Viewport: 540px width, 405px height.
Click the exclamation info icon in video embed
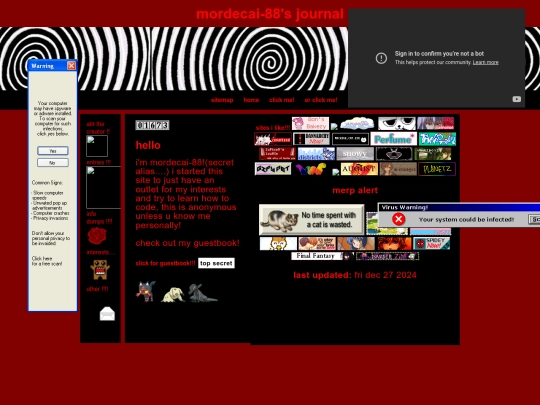pos(381,58)
